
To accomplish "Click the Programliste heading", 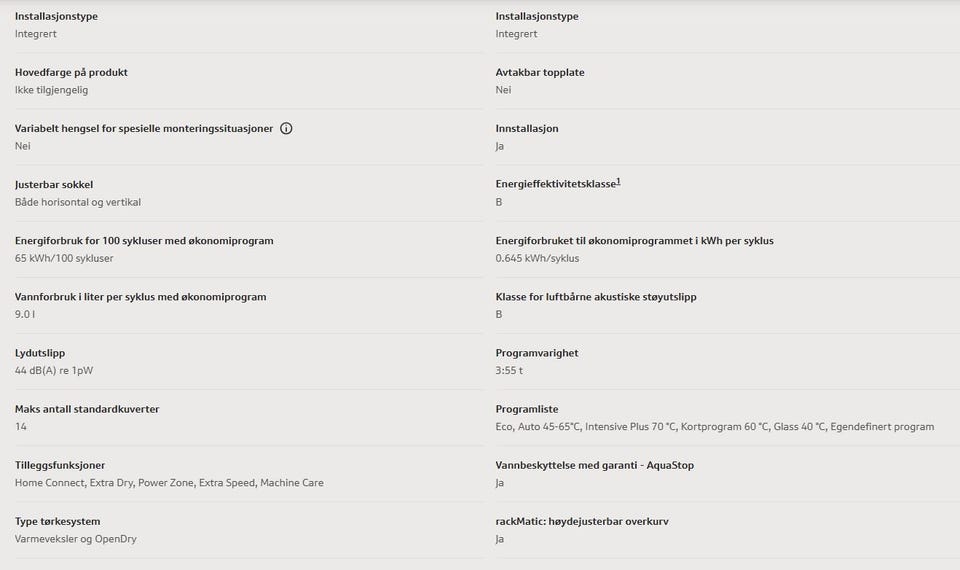I will [x=526, y=409].
